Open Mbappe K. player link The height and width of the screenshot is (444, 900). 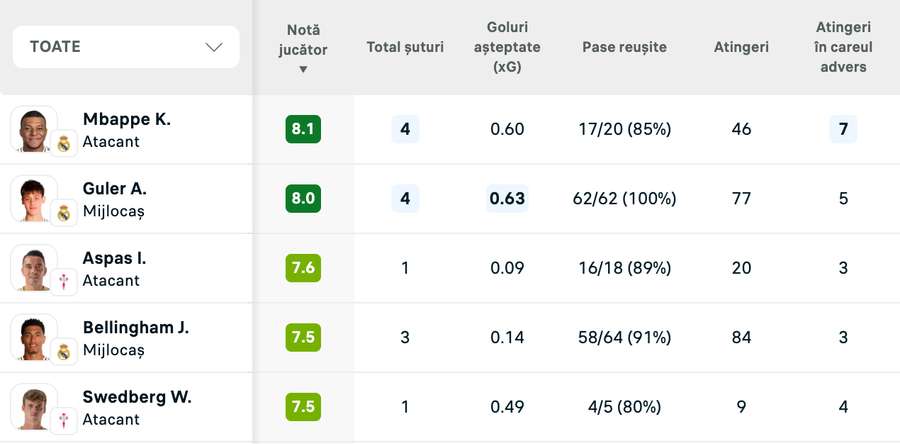pyautogui.click(x=126, y=119)
